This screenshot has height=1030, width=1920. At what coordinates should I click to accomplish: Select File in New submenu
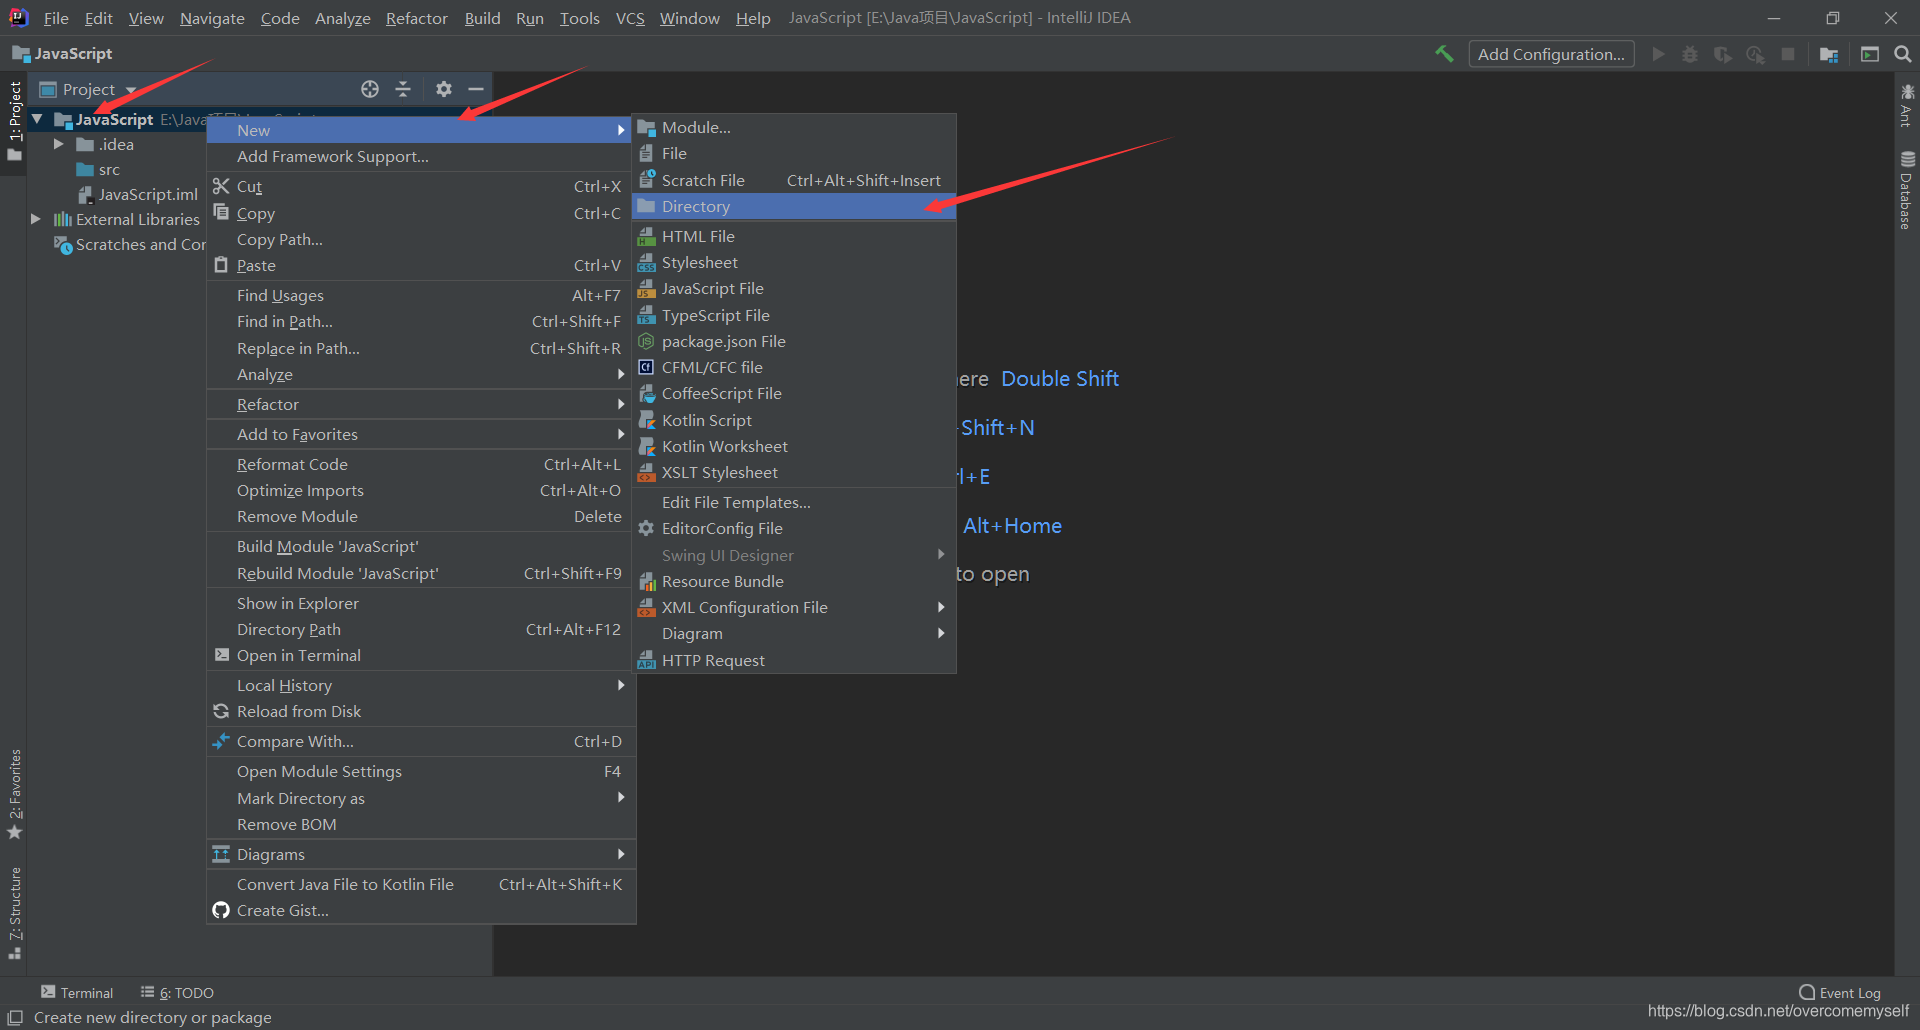794,153
